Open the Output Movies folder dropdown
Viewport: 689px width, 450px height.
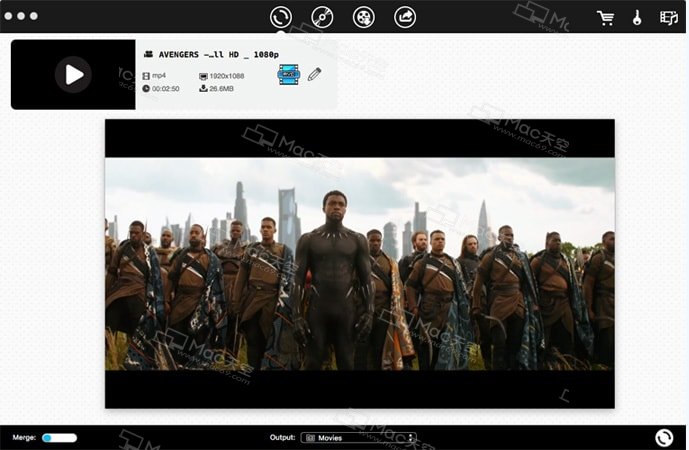pos(359,438)
